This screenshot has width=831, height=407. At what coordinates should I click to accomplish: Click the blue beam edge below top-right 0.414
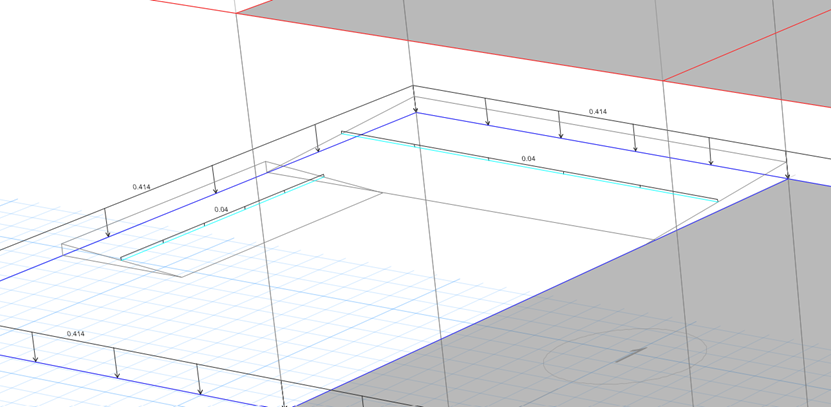point(600,146)
